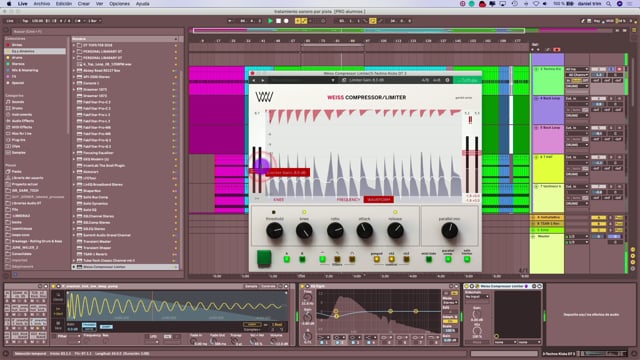Adjust the Weiss parallel mix knob
The image size is (640, 360).
coord(449,231)
